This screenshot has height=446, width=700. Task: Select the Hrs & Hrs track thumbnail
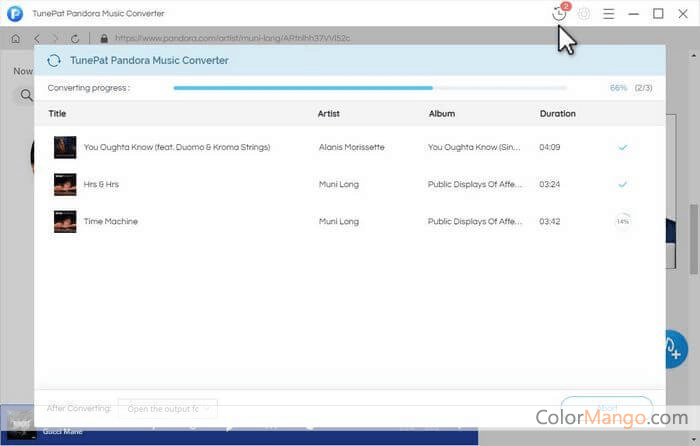(65, 184)
